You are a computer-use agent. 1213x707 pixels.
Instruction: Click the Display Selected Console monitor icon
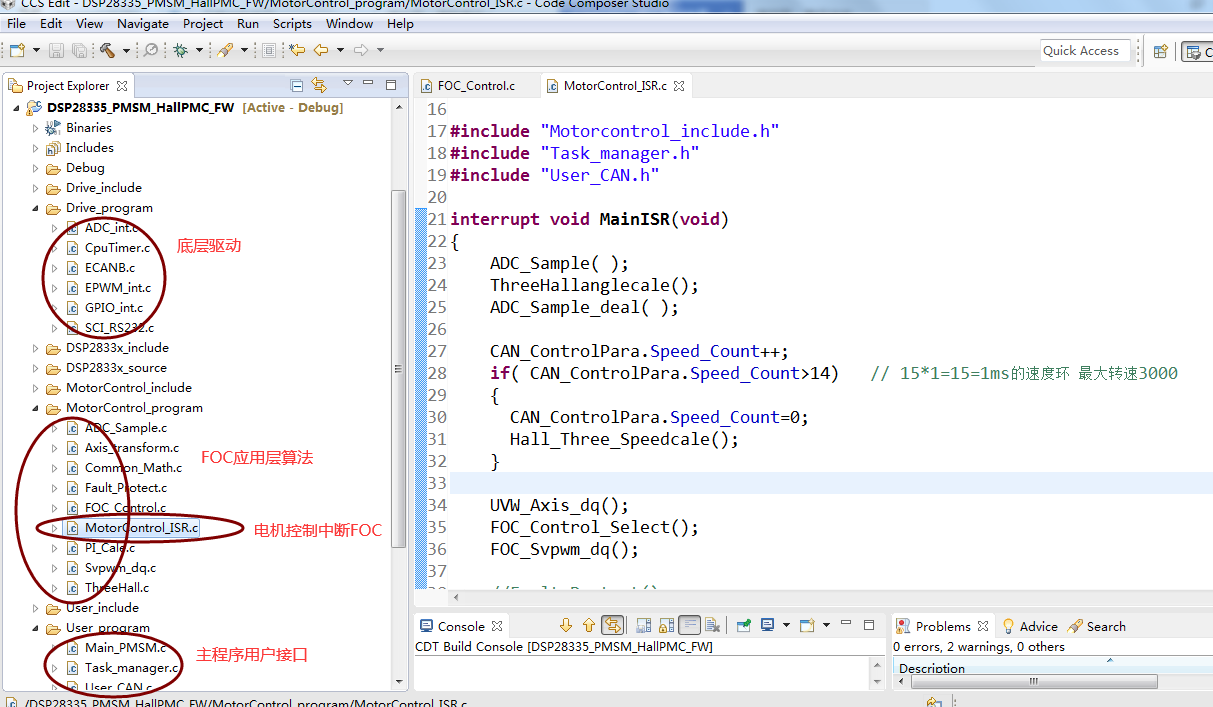[767, 626]
